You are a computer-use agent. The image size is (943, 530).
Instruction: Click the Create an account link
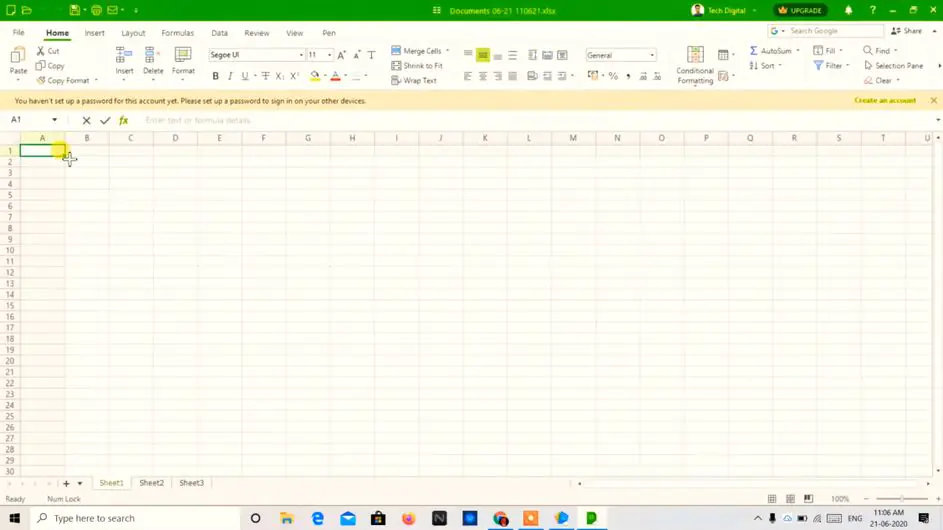click(x=884, y=101)
